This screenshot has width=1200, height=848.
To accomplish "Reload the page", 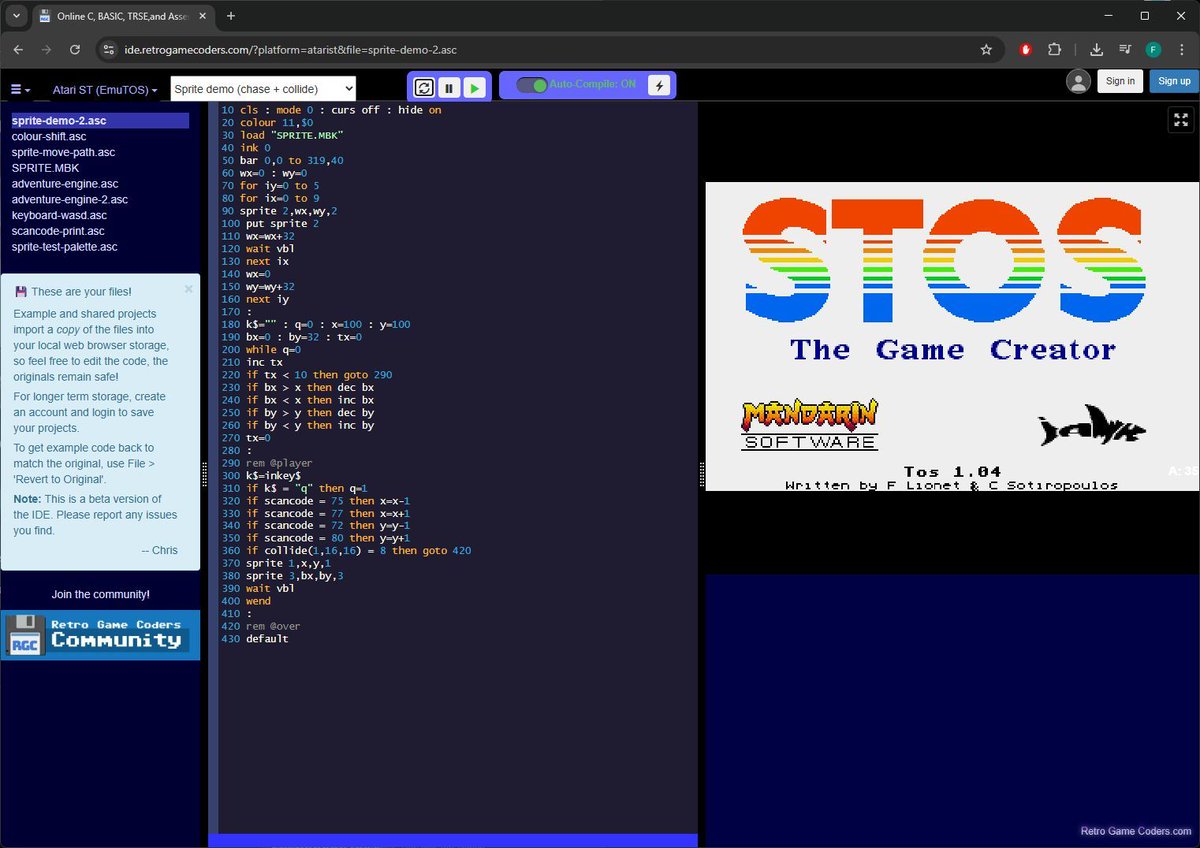I will click(75, 49).
